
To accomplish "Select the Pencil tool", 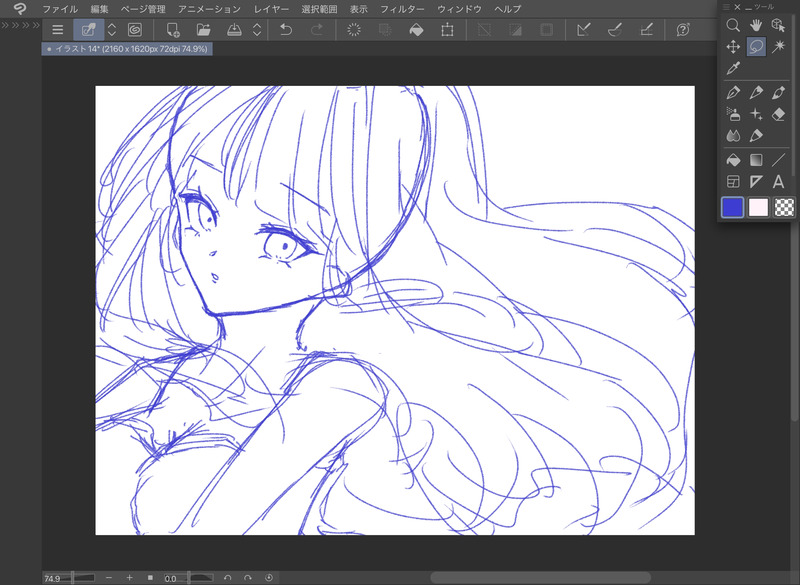I will pos(756,92).
